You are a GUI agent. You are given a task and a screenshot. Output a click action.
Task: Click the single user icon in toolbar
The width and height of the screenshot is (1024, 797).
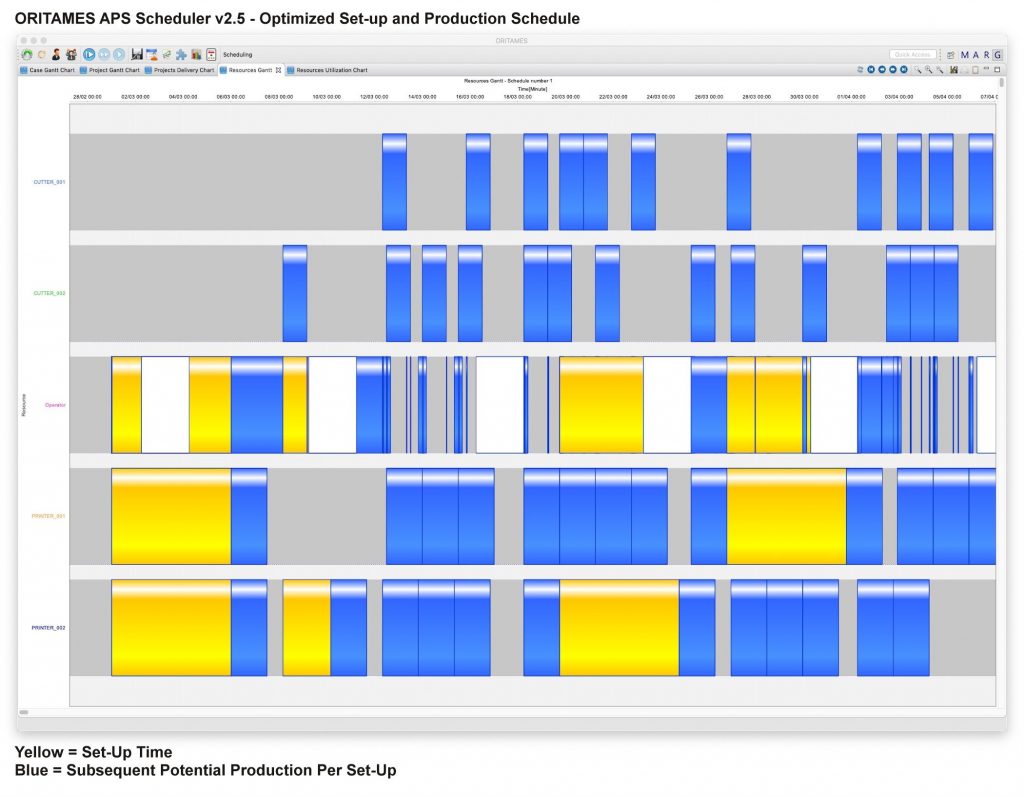tap(56, 55)
